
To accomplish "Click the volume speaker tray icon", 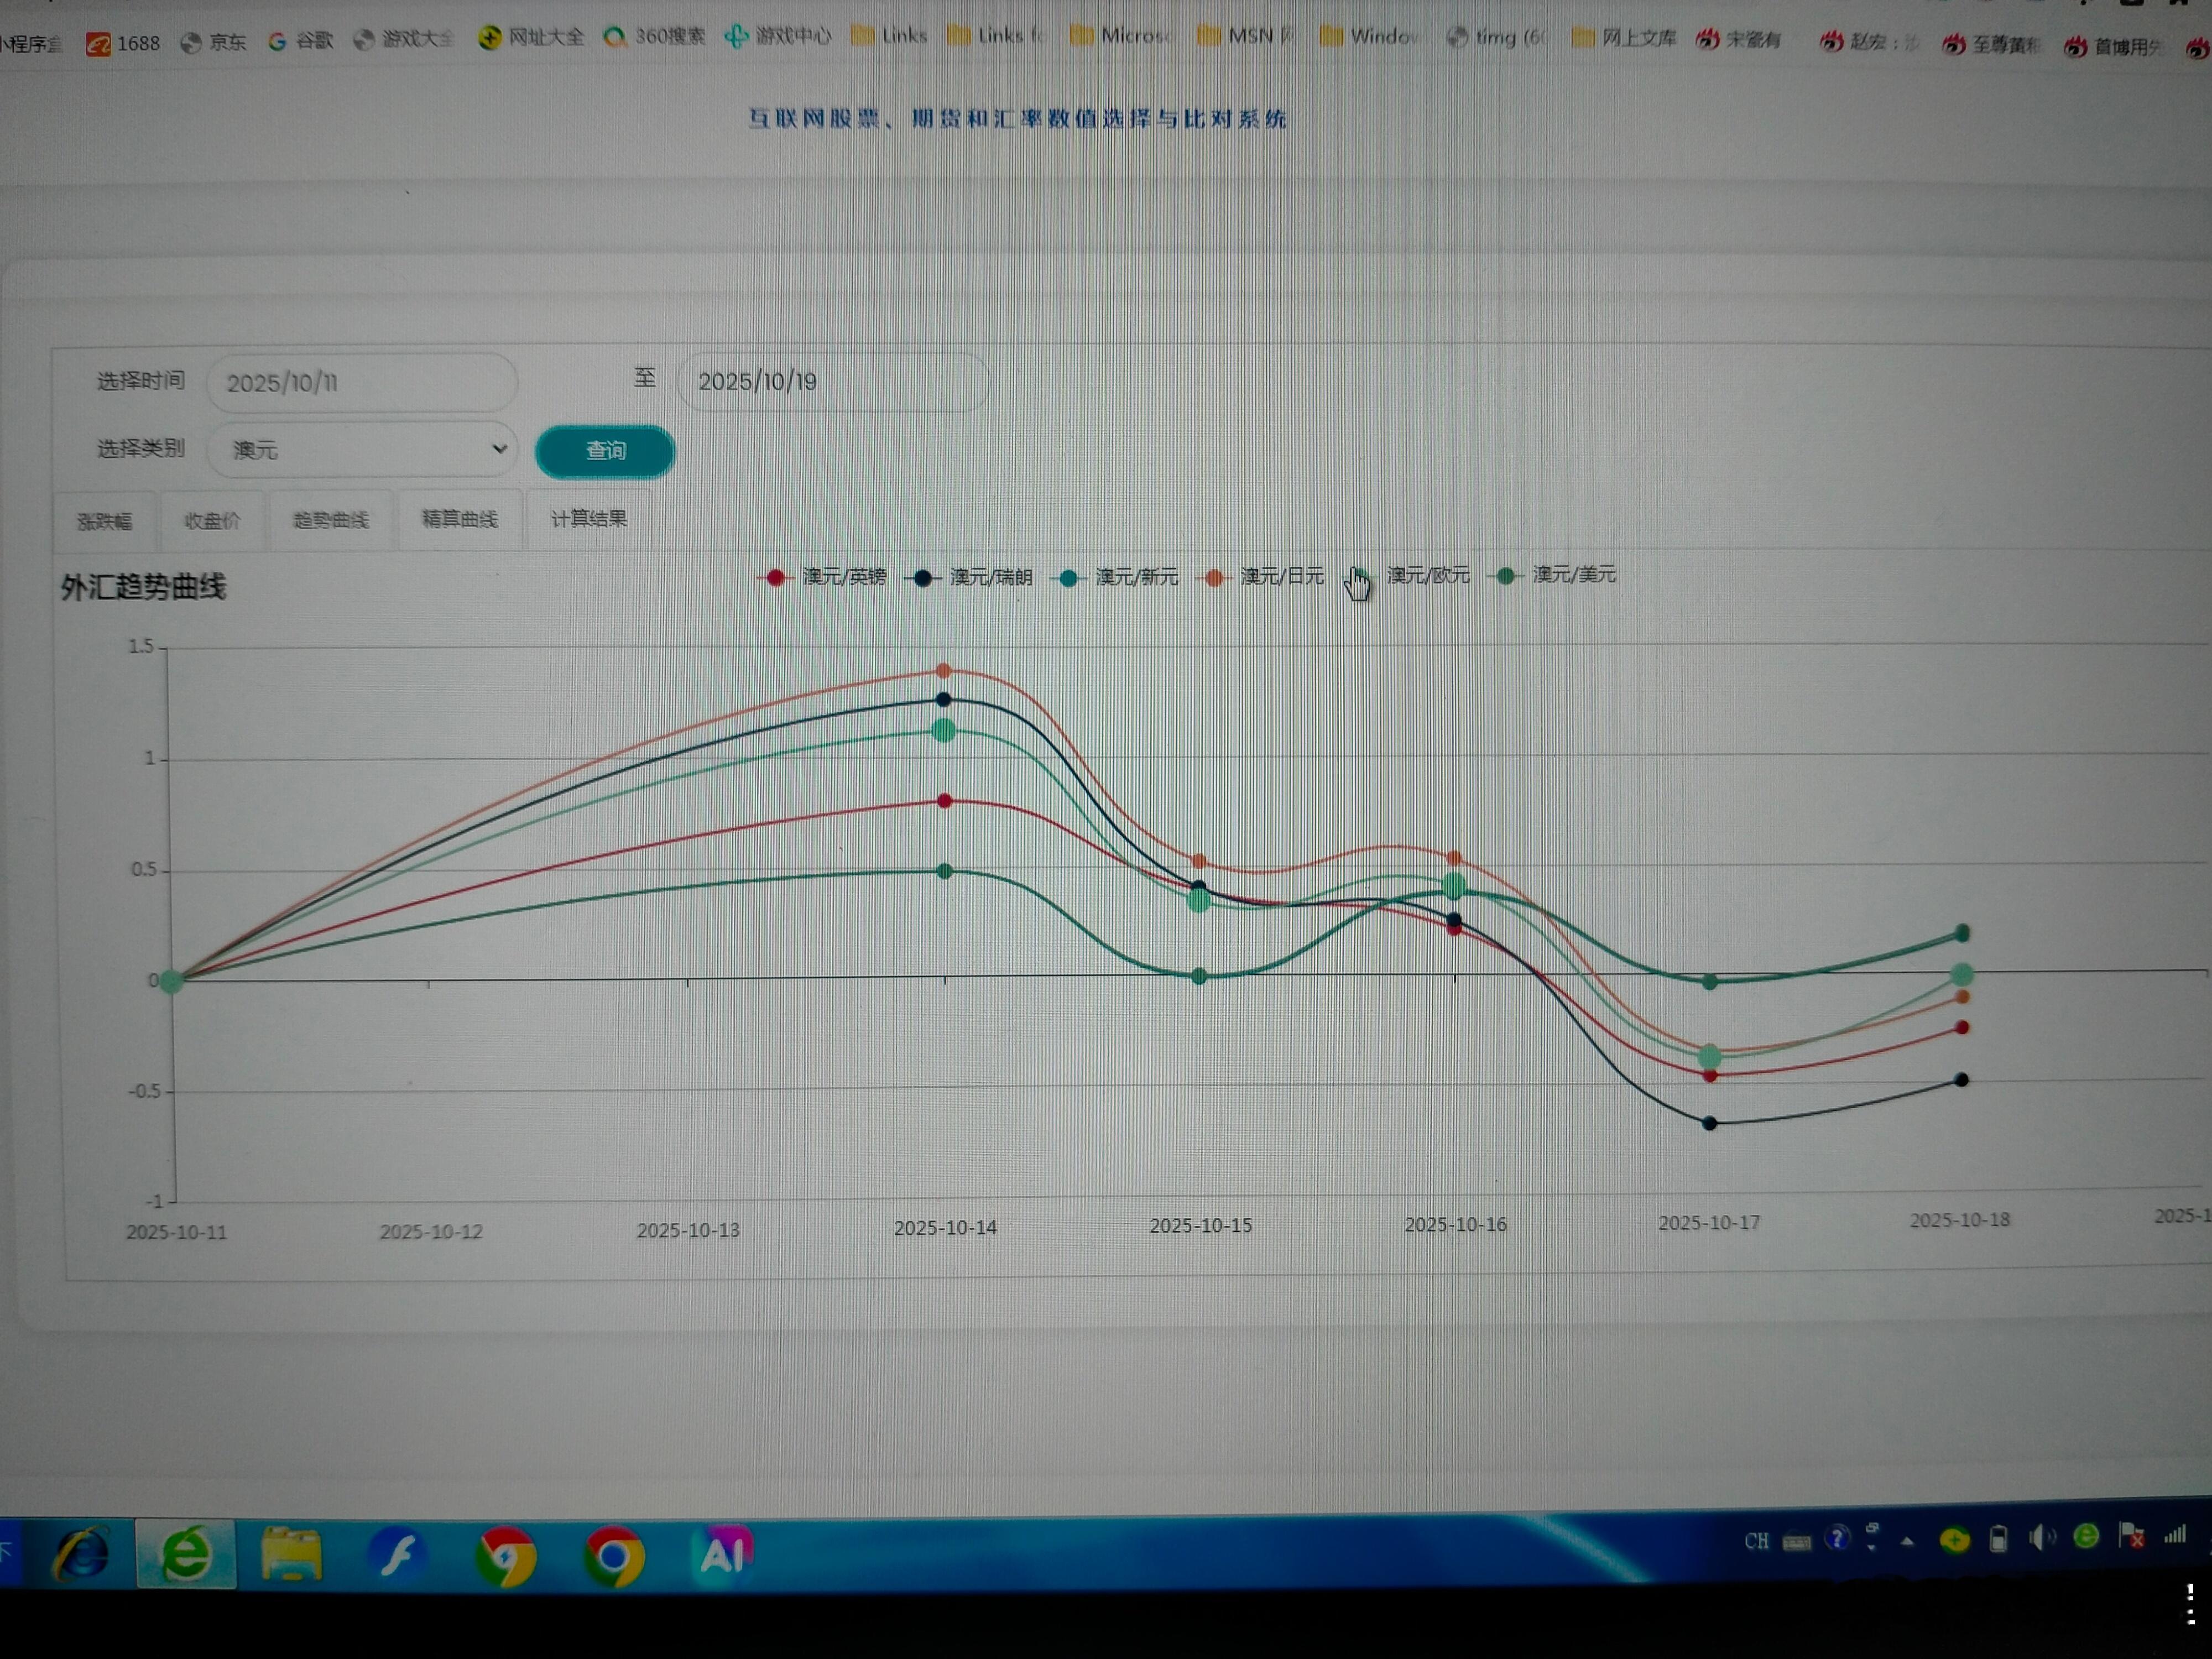I will [x=2041, y=1538].
